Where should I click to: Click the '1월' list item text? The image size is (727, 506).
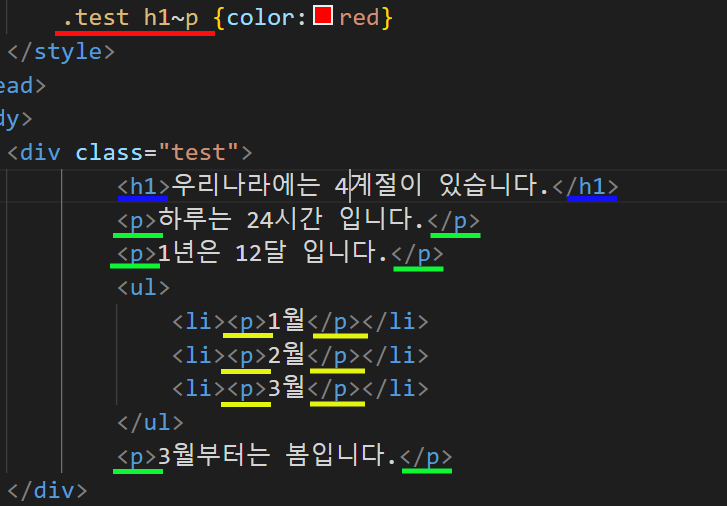(x=286, y=320)
